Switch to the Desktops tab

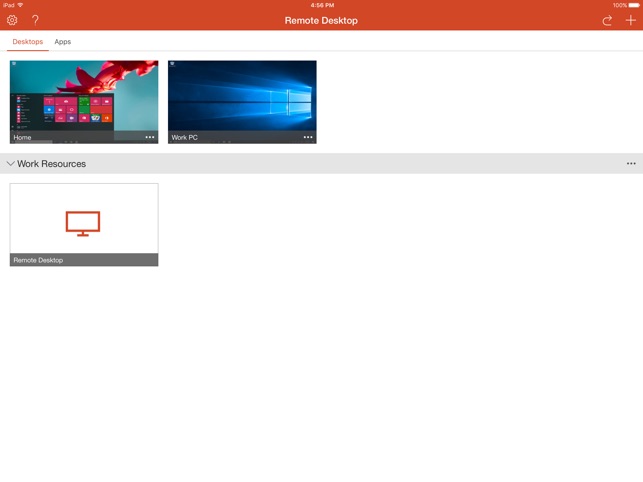pos(27,41)
